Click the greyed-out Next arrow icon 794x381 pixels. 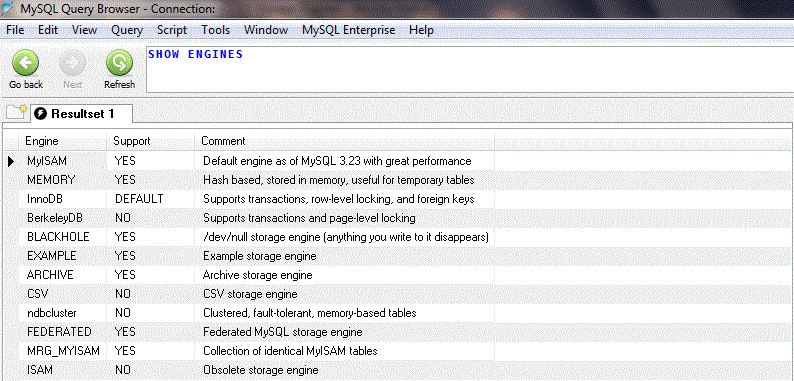pos(72,63)
